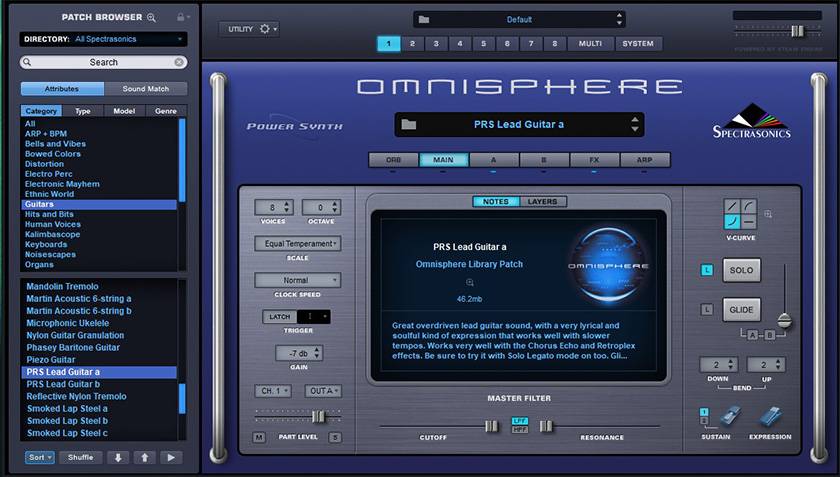840x477 pixels.
Task: Toggle the Glide legato L indicator
Action: click(707, 310)
